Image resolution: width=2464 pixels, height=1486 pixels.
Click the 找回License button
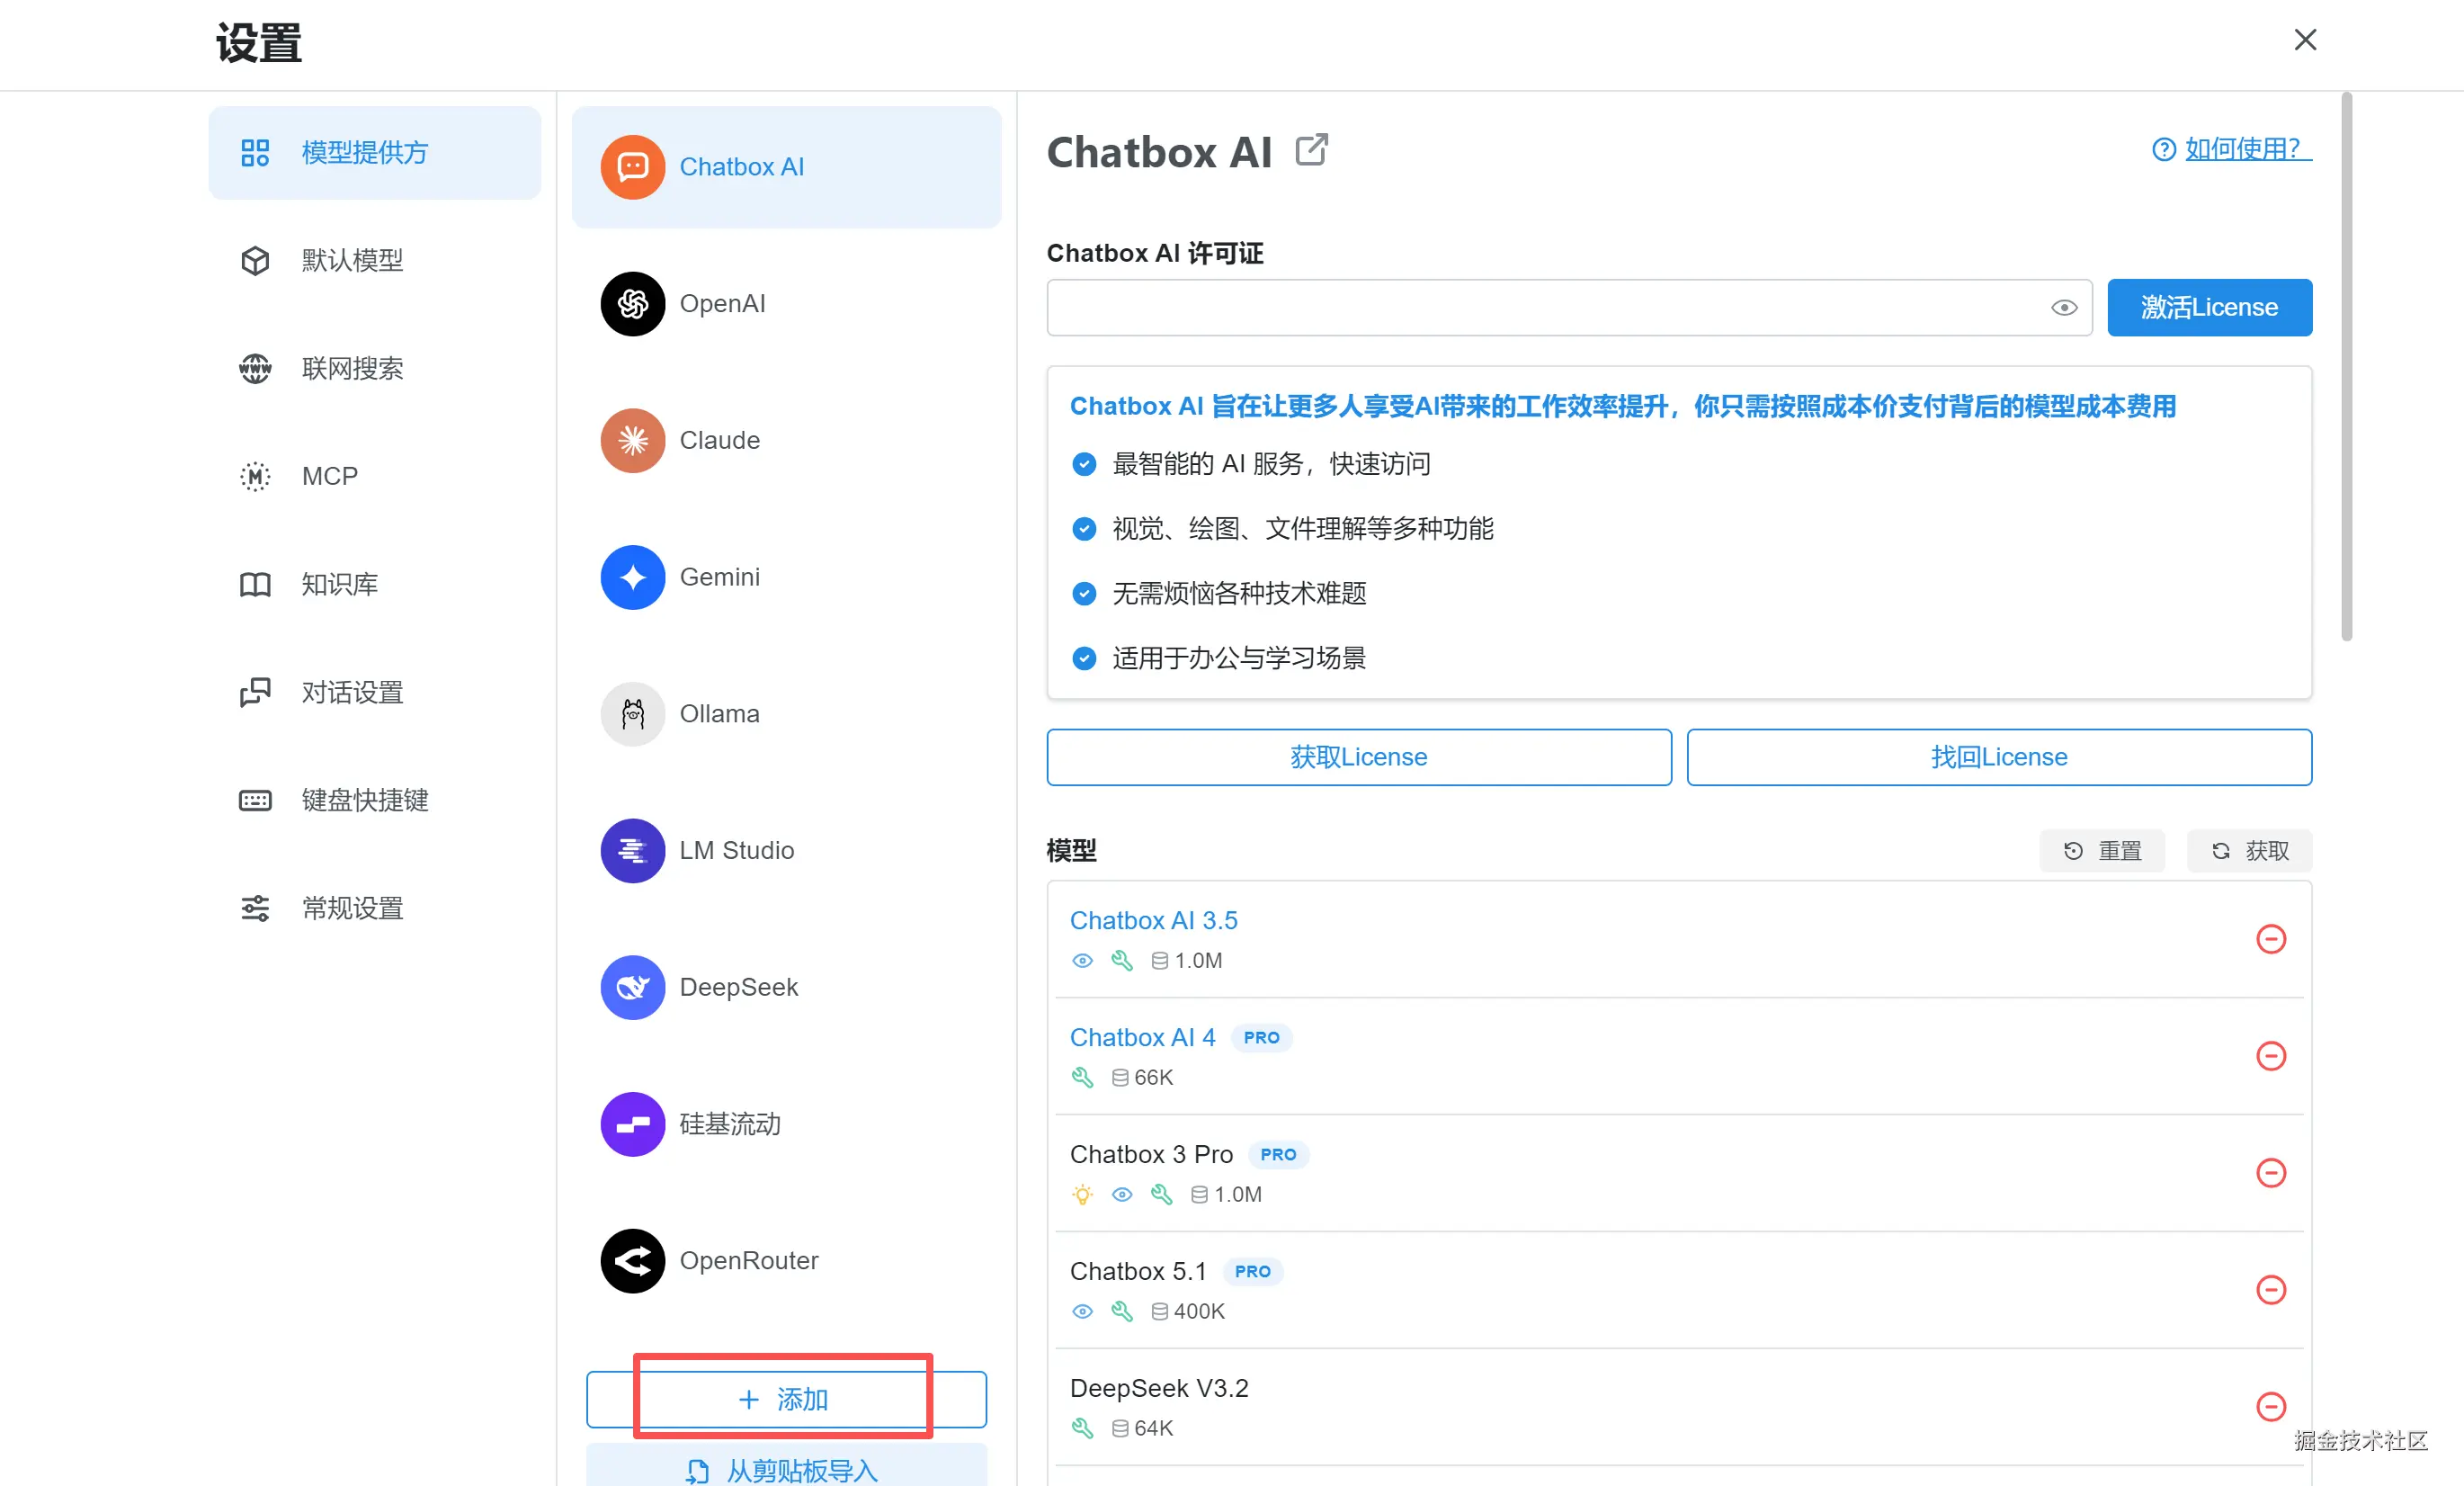click(1999, 758)
